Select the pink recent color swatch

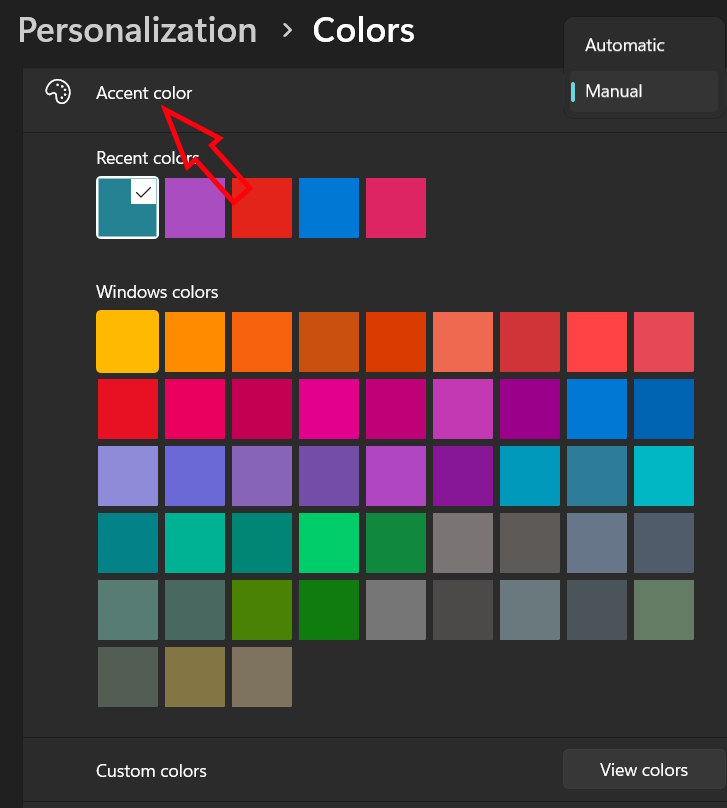click(395, 207)
